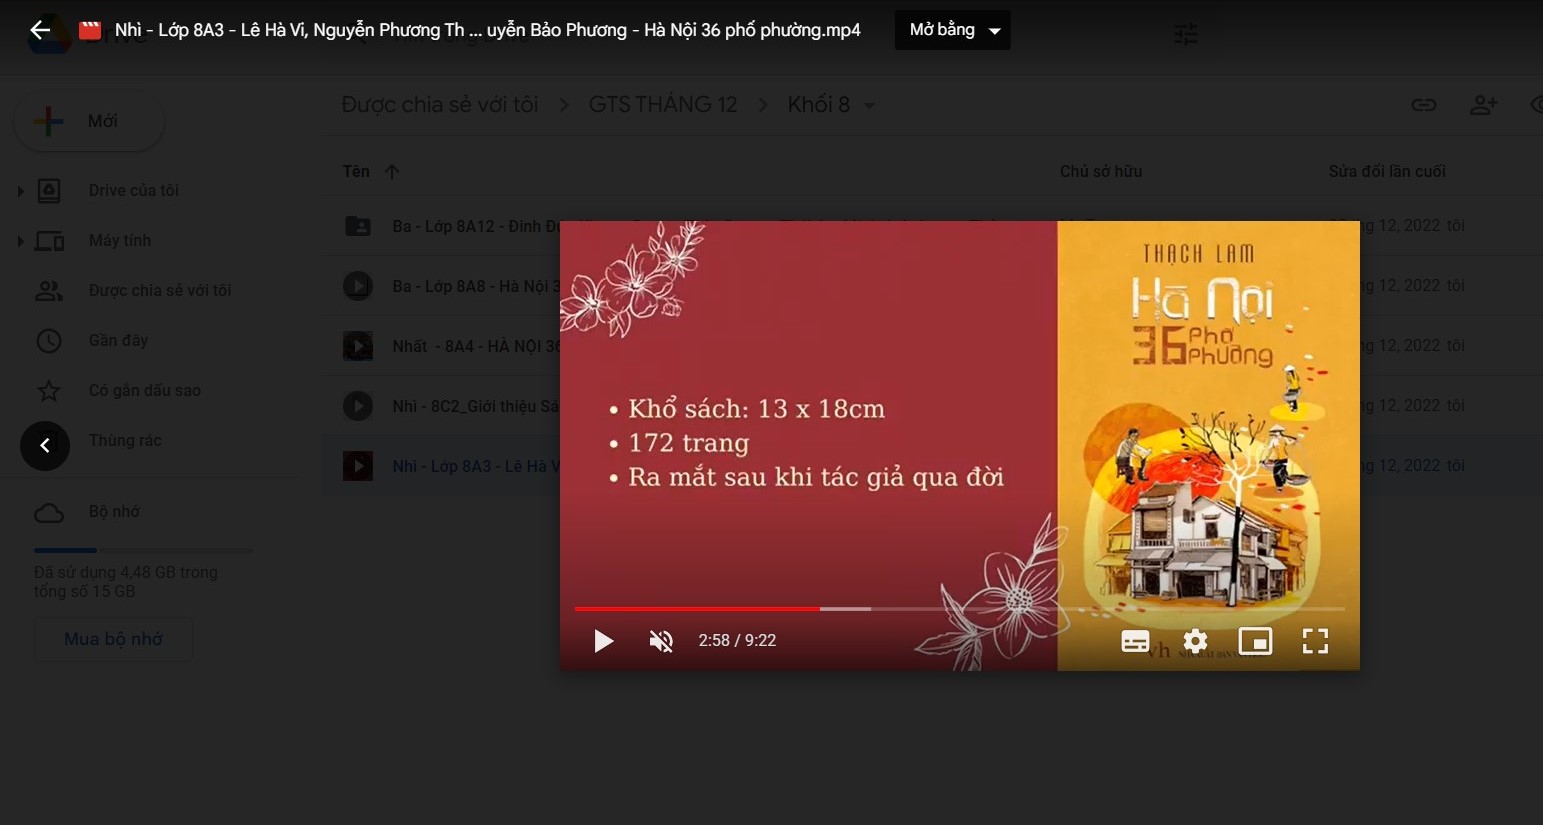
Task: Click the 'Chủ sở hữu' column header
Action: [x=1101, y=172]
